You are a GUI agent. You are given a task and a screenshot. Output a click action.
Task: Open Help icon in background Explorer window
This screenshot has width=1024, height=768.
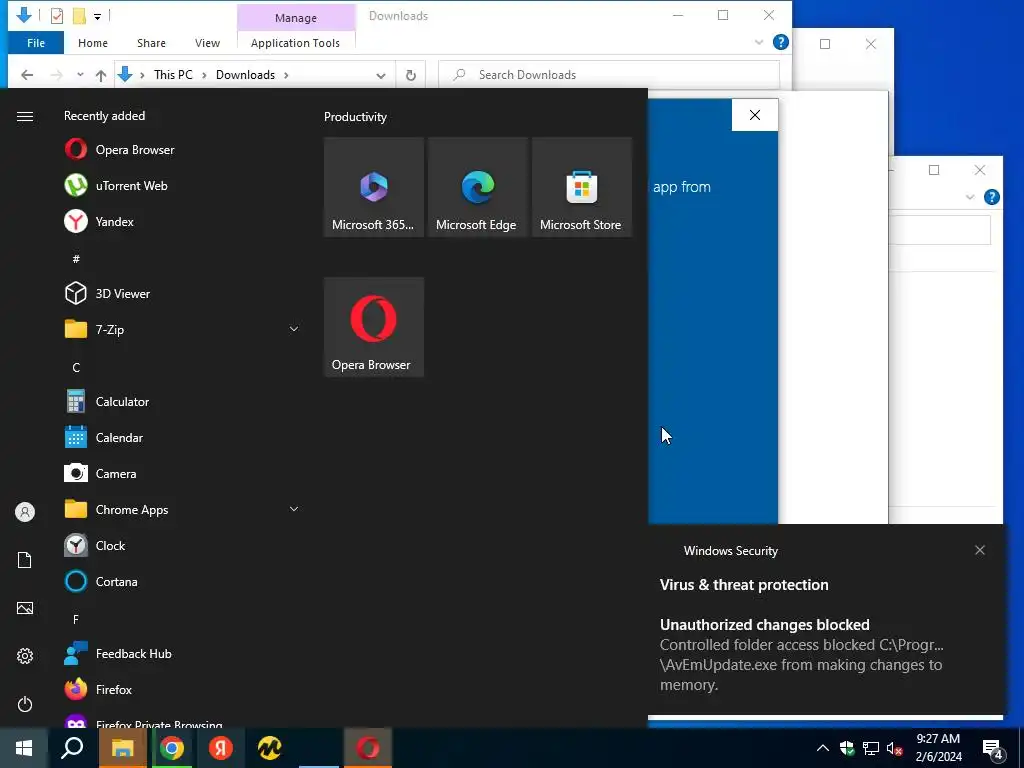tap(991, 197)
